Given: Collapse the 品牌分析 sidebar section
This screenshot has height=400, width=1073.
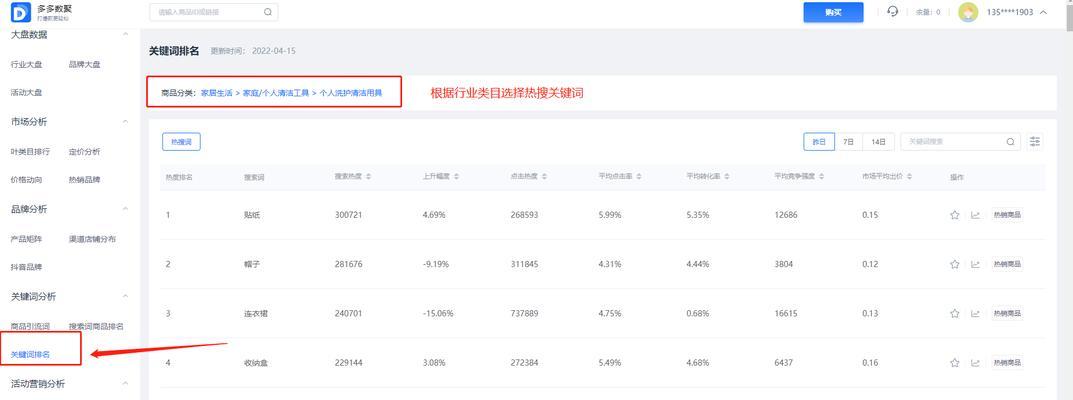Looking at the screenshot, I should pos(125,209).
